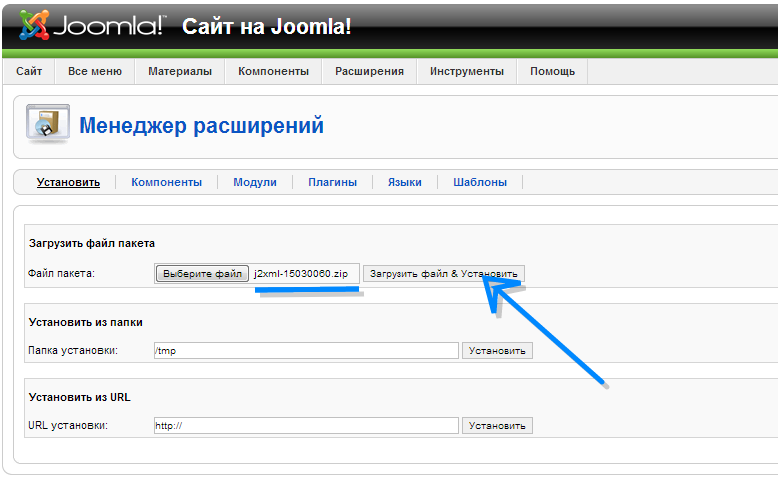Switch to the Установить tab
Screen dimensions: 778x484
[68, 182]
